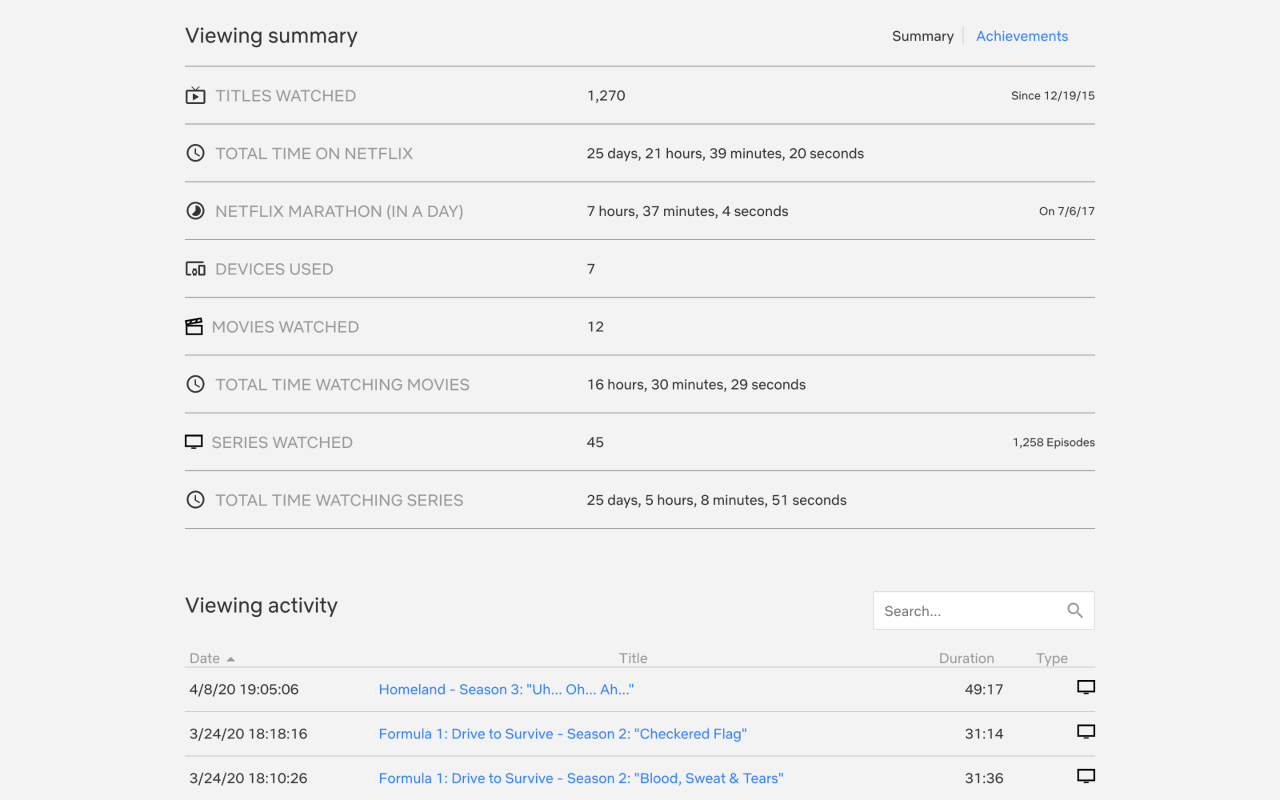Sort viewing activity by Title column
Image resolution: width=1280 pixels, height=800 pixels.
click(633, 658)
